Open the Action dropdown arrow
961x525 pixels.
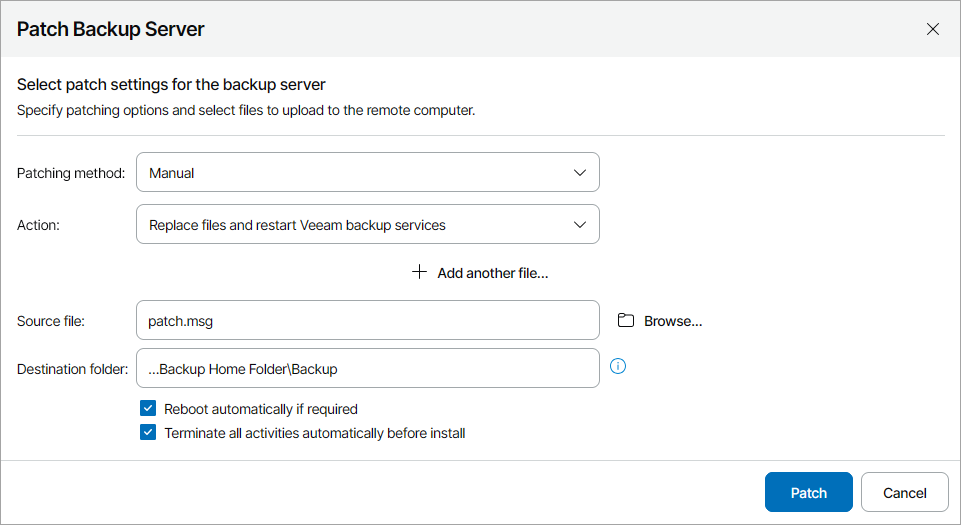(x=580, y=225)
